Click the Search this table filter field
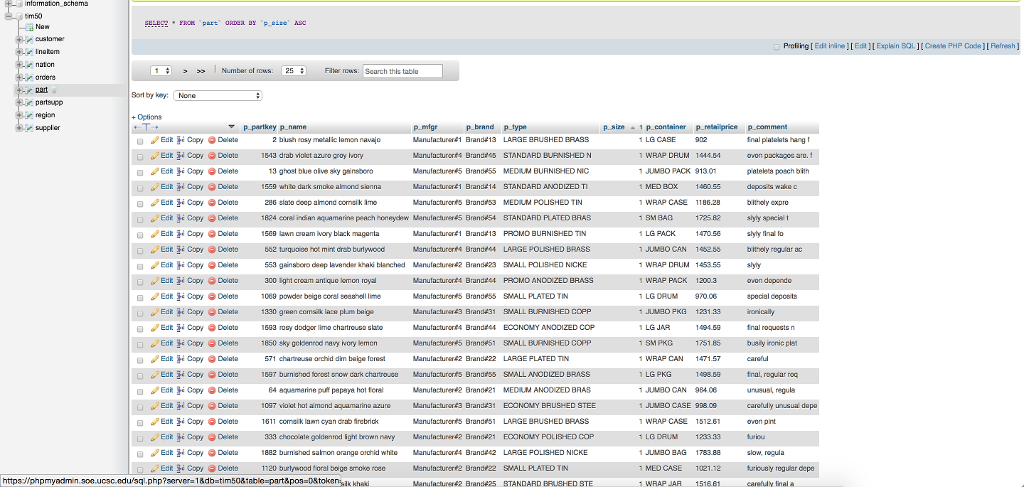 (402, 71)
